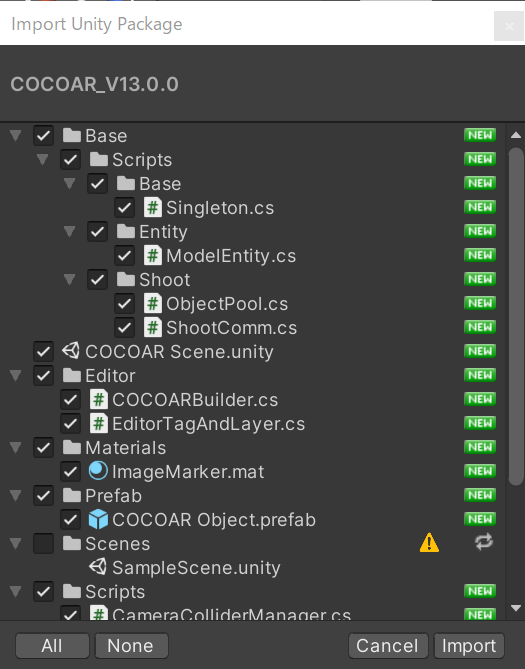Collapse the Entity folder disclosure triangle

click(70, 232)
